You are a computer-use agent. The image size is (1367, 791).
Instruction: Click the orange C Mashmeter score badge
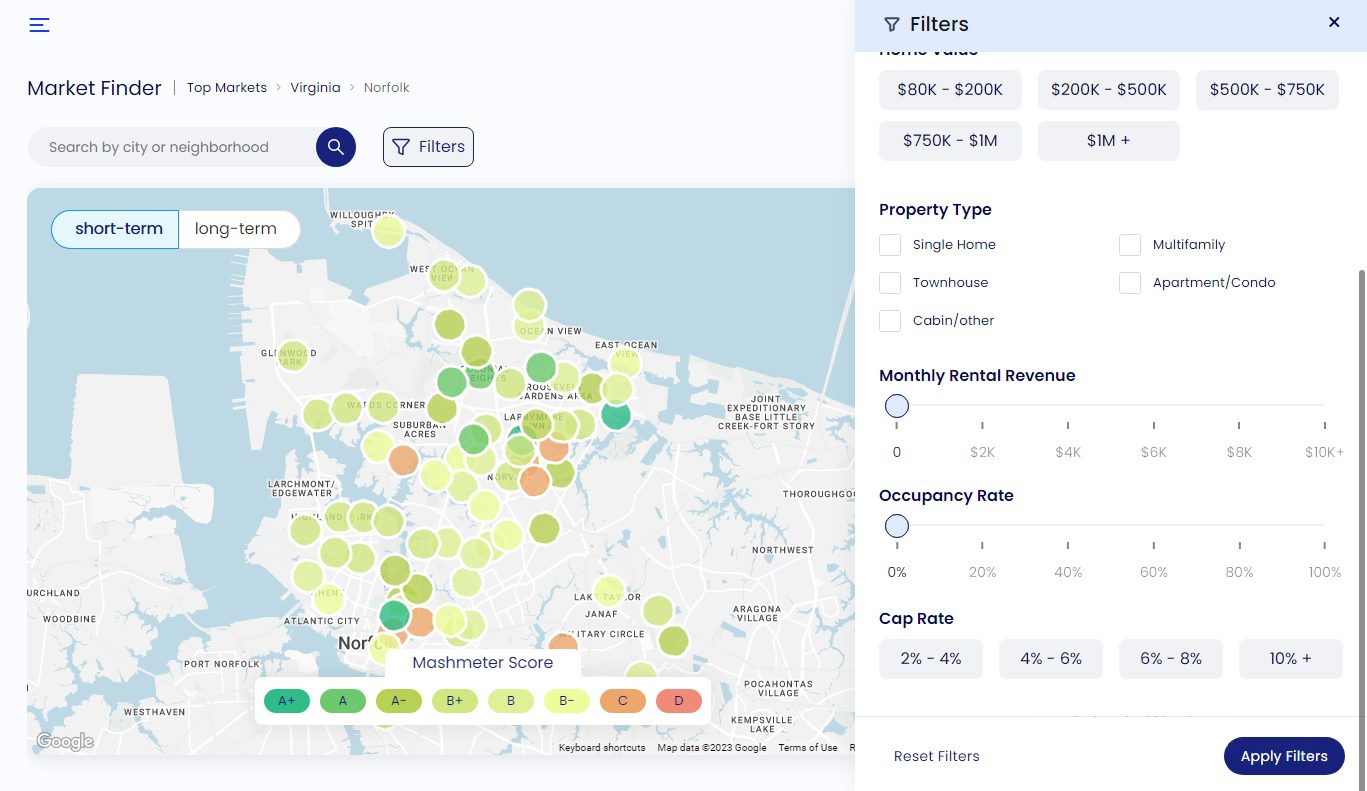(623, 701)
